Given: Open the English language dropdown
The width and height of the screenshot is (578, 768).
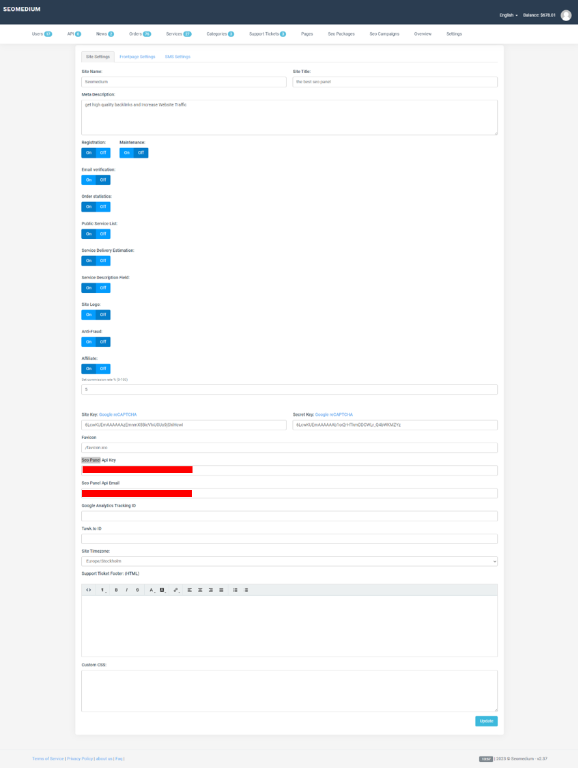Looking at the screenshot, I should 508,15.
